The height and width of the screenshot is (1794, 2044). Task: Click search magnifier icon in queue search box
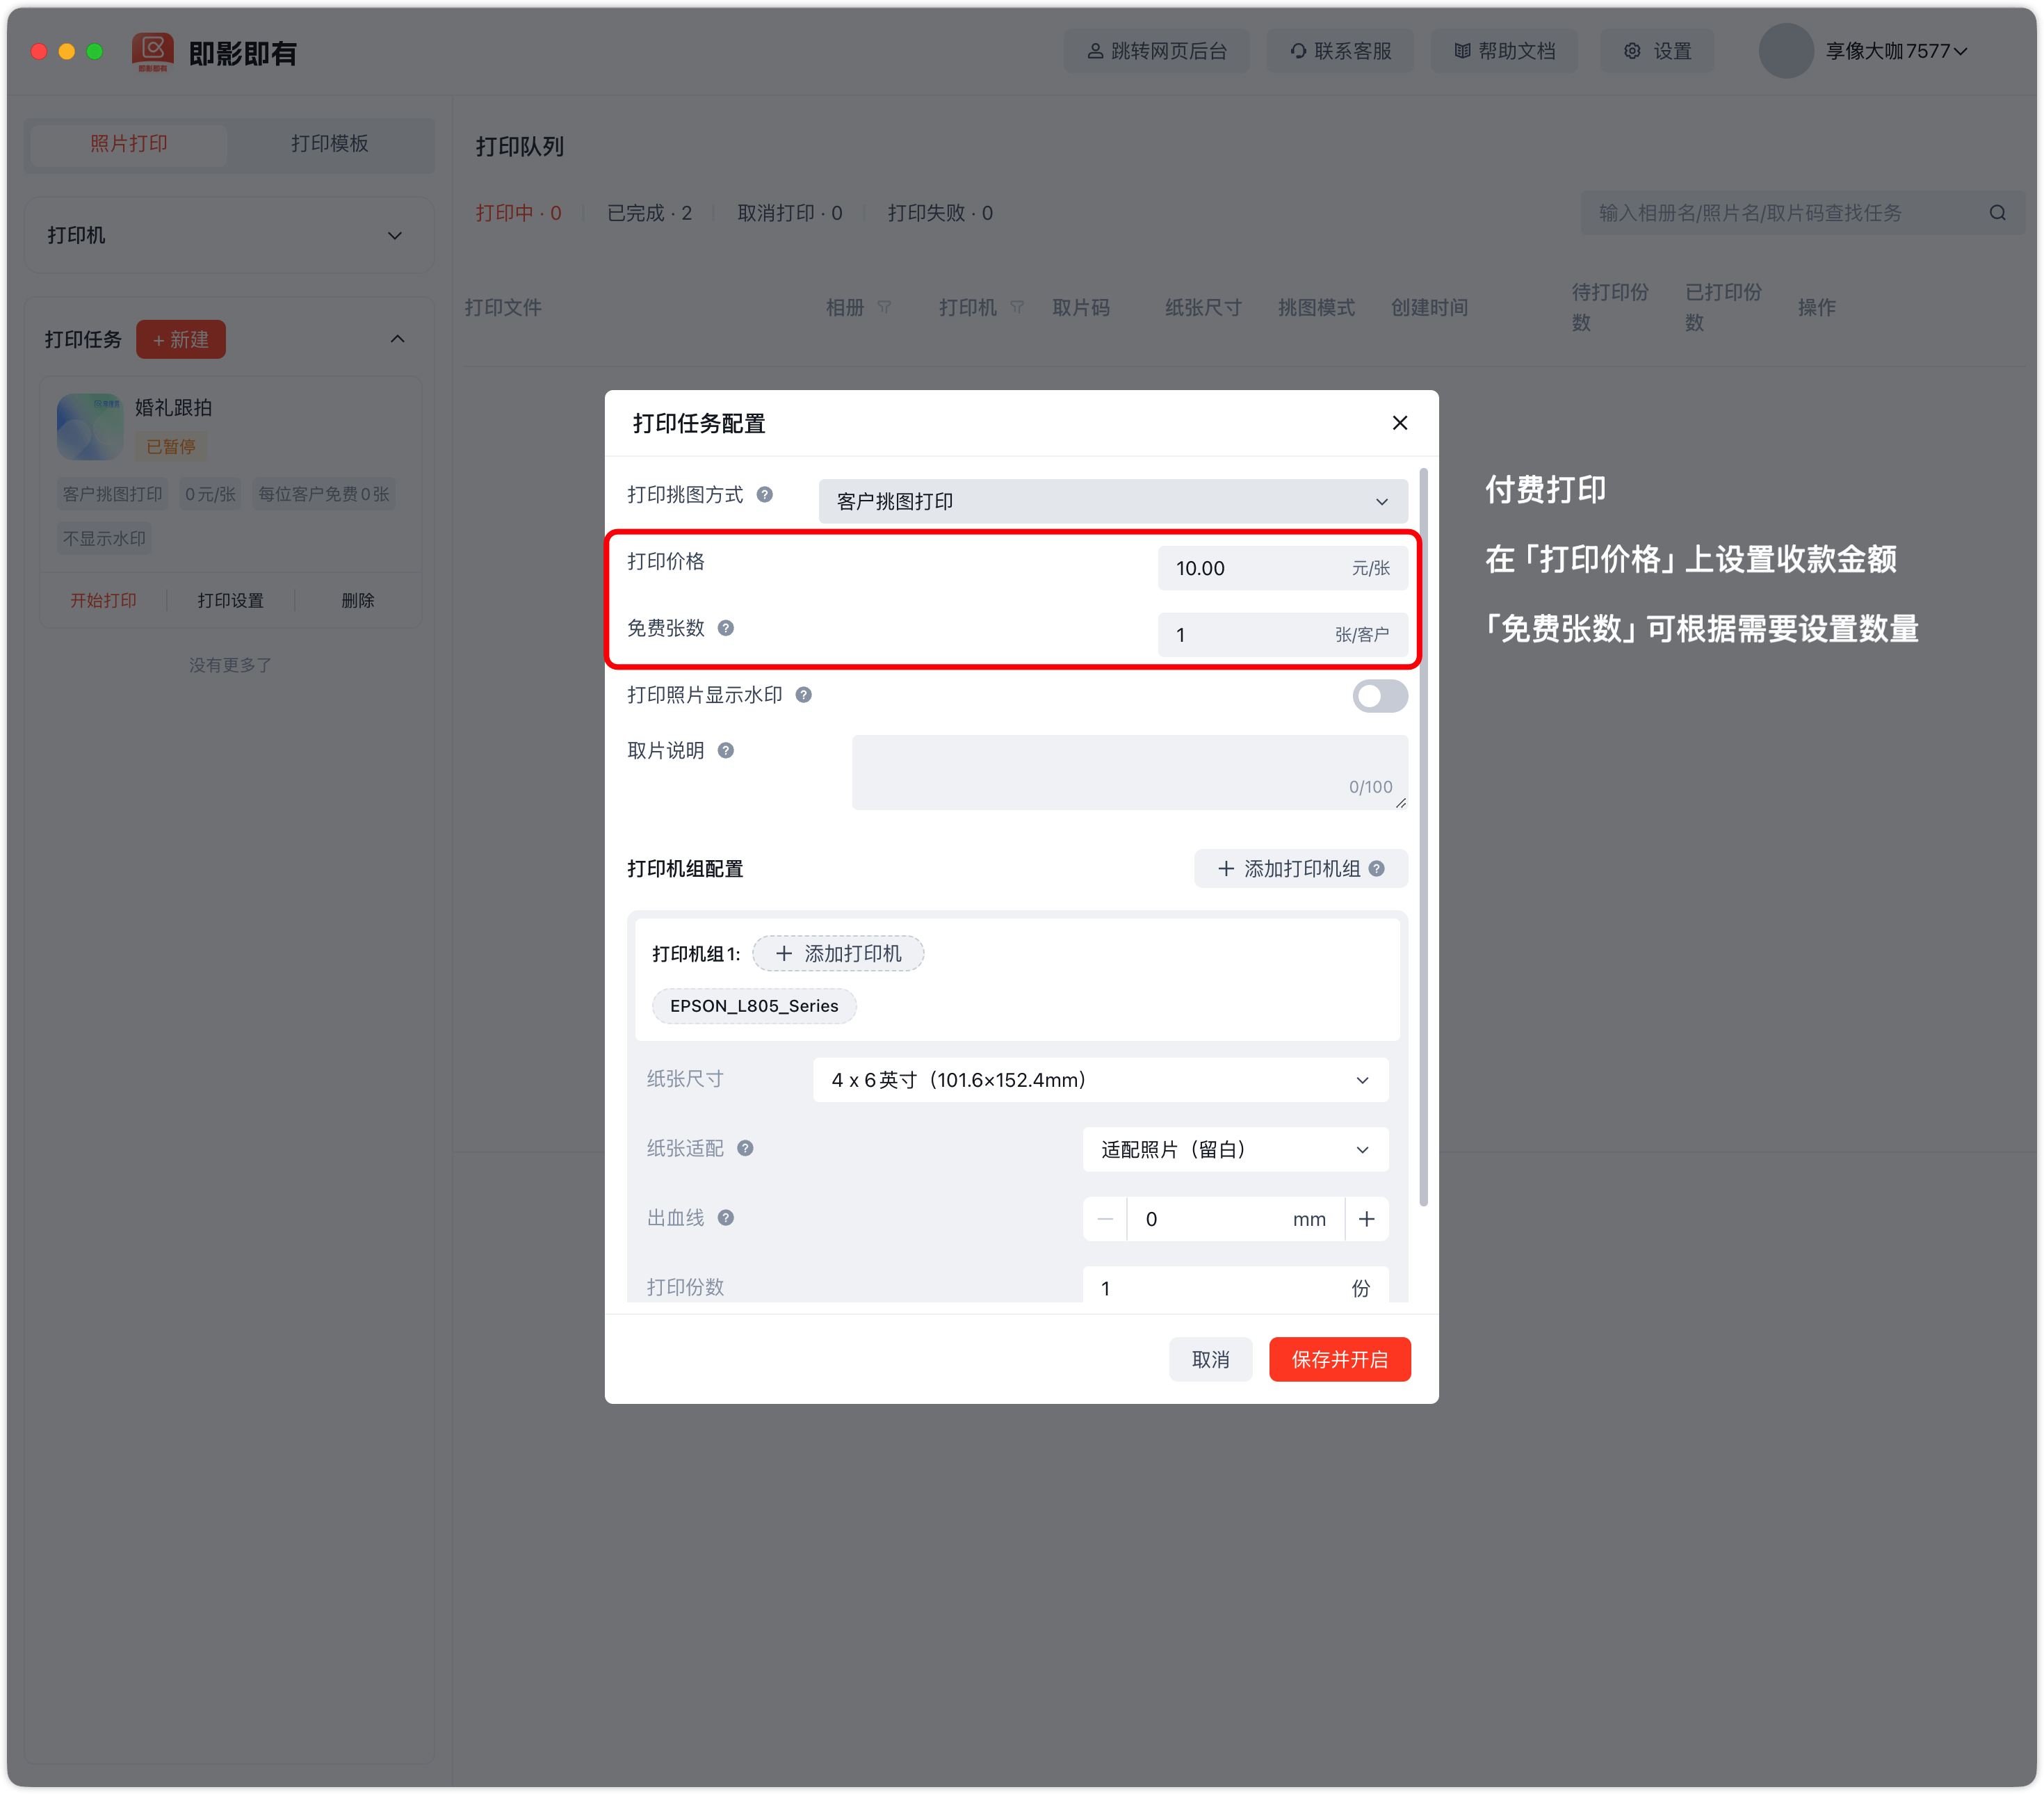pos(1997,213)
